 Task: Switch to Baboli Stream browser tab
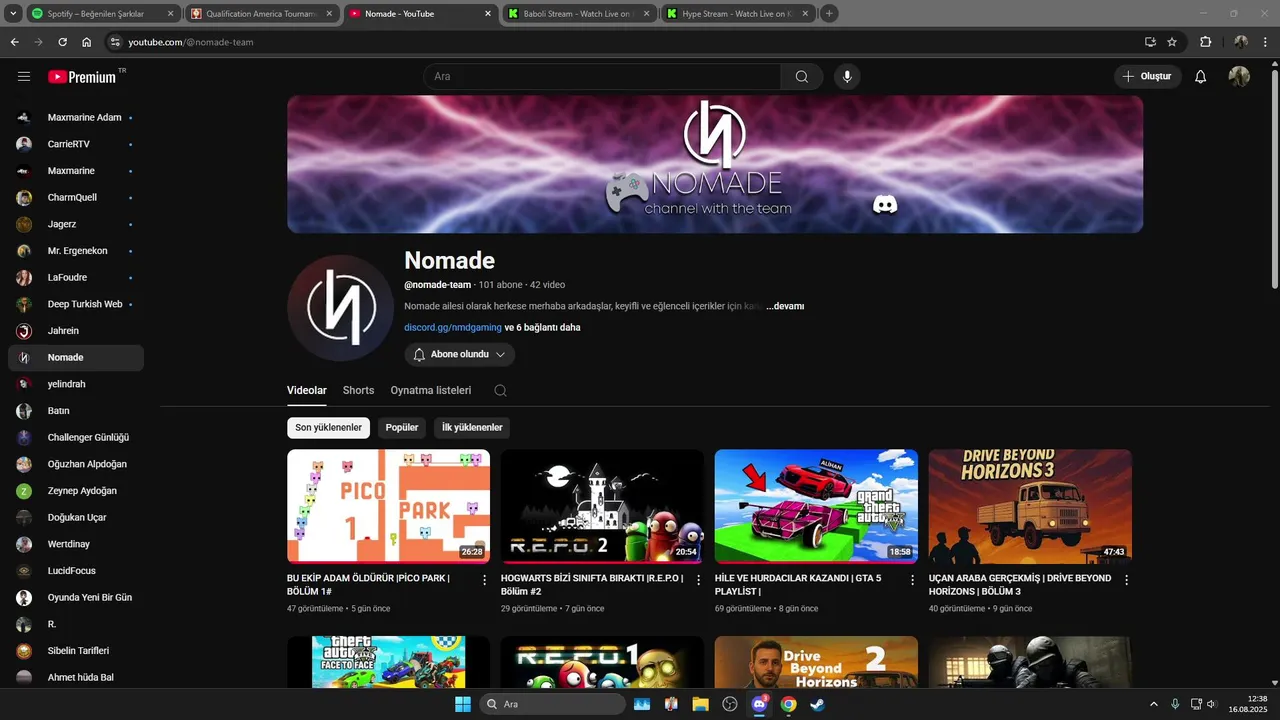click(x=580, y=14)
